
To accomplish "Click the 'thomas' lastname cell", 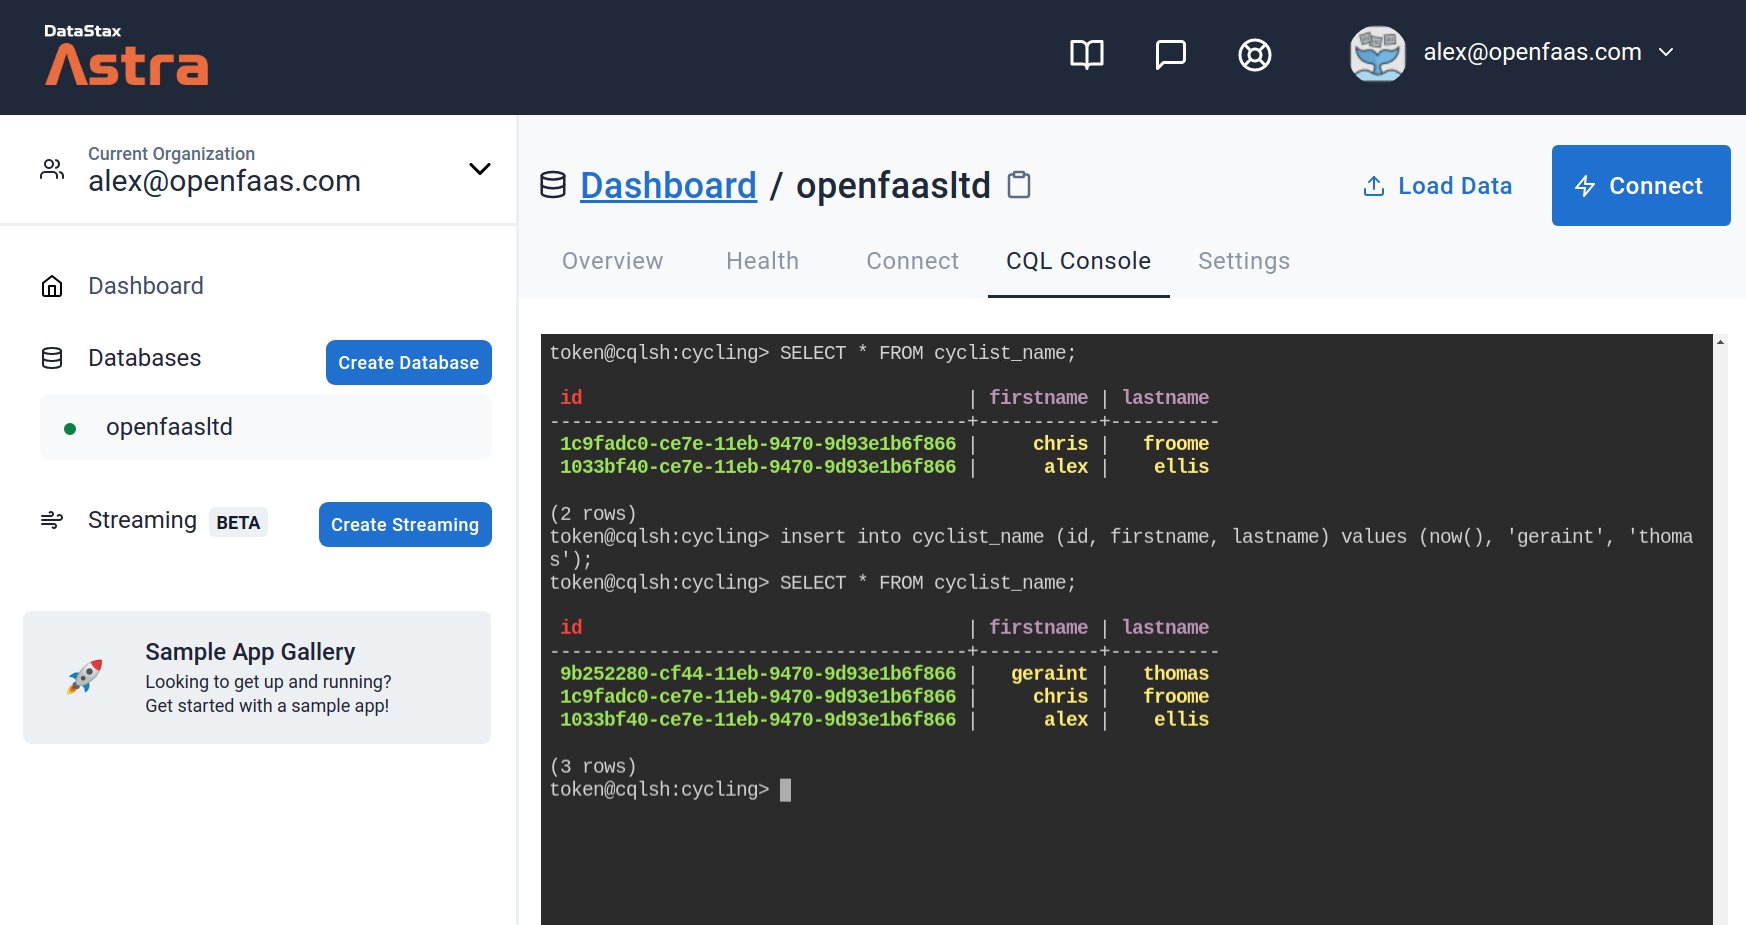I will pyautogui.click(x=1176, y=673).
